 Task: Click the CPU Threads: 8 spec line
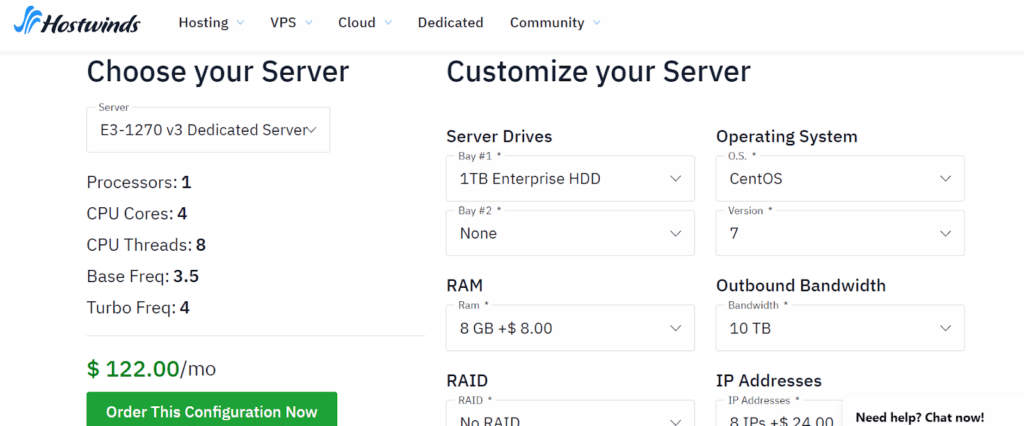click(146, 245)
